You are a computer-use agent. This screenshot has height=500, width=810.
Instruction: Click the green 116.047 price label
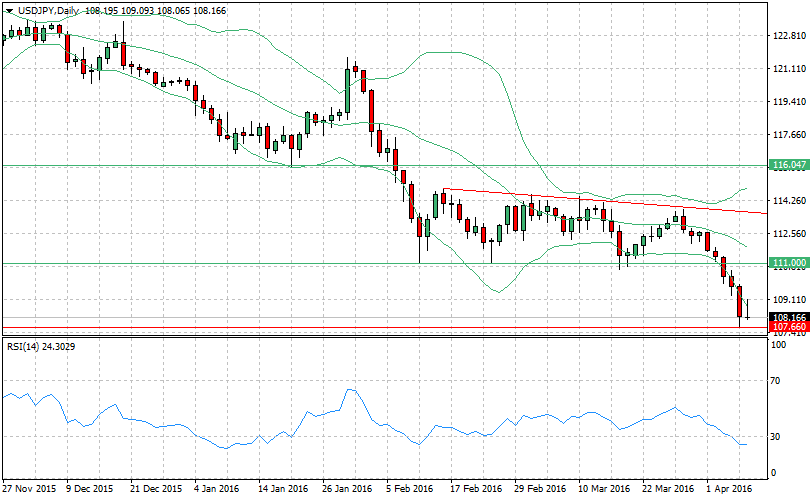click(x=789, y=165)
